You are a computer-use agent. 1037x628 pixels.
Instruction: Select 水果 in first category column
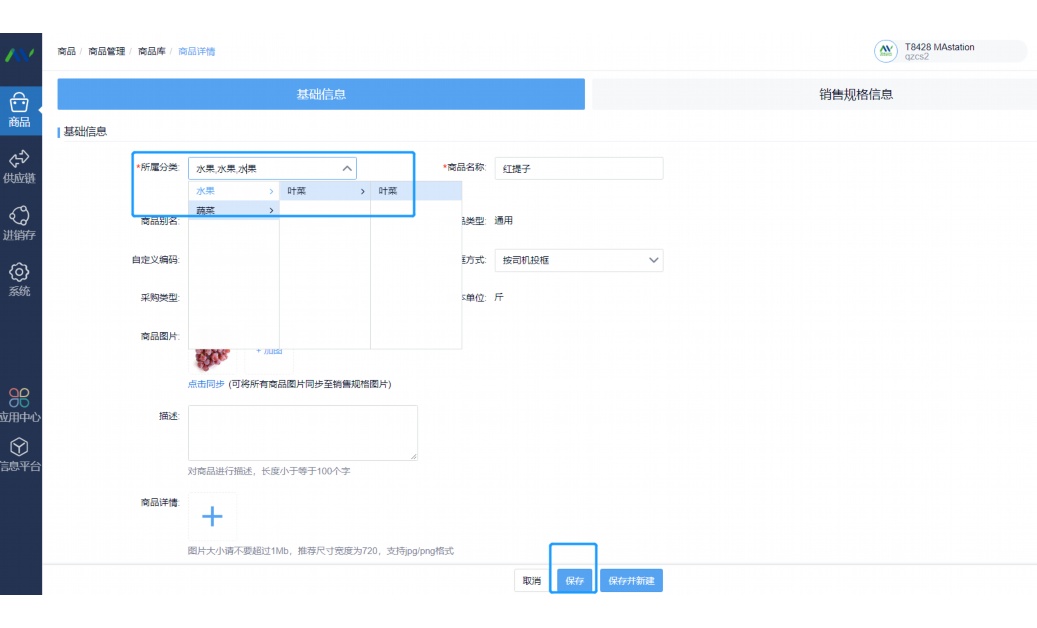pyautogui.click(x=233, y=191)
